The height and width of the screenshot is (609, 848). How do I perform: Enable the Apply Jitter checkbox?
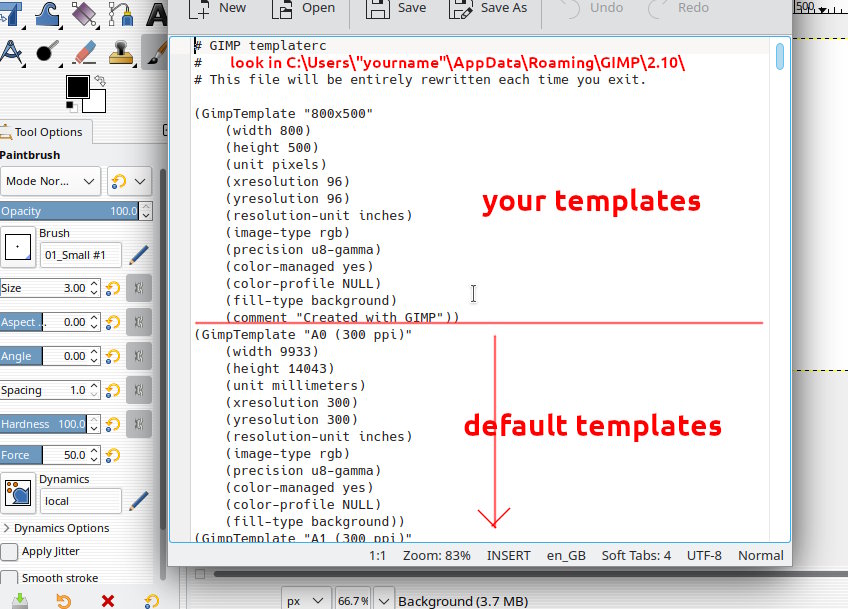coord(9,552)
